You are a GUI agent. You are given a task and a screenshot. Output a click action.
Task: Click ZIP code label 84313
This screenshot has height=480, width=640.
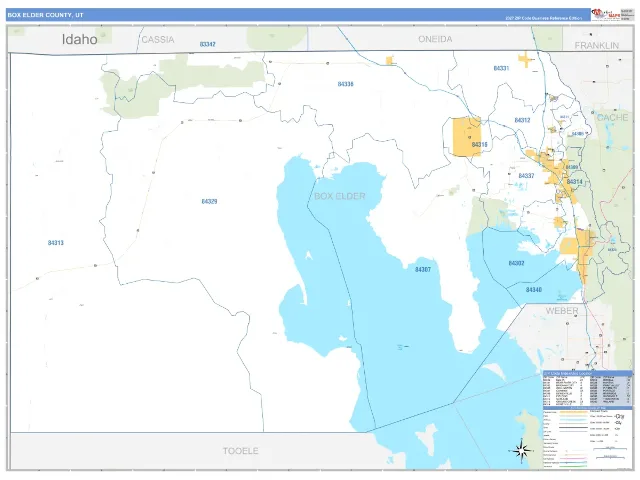click(x=56, y=243)
